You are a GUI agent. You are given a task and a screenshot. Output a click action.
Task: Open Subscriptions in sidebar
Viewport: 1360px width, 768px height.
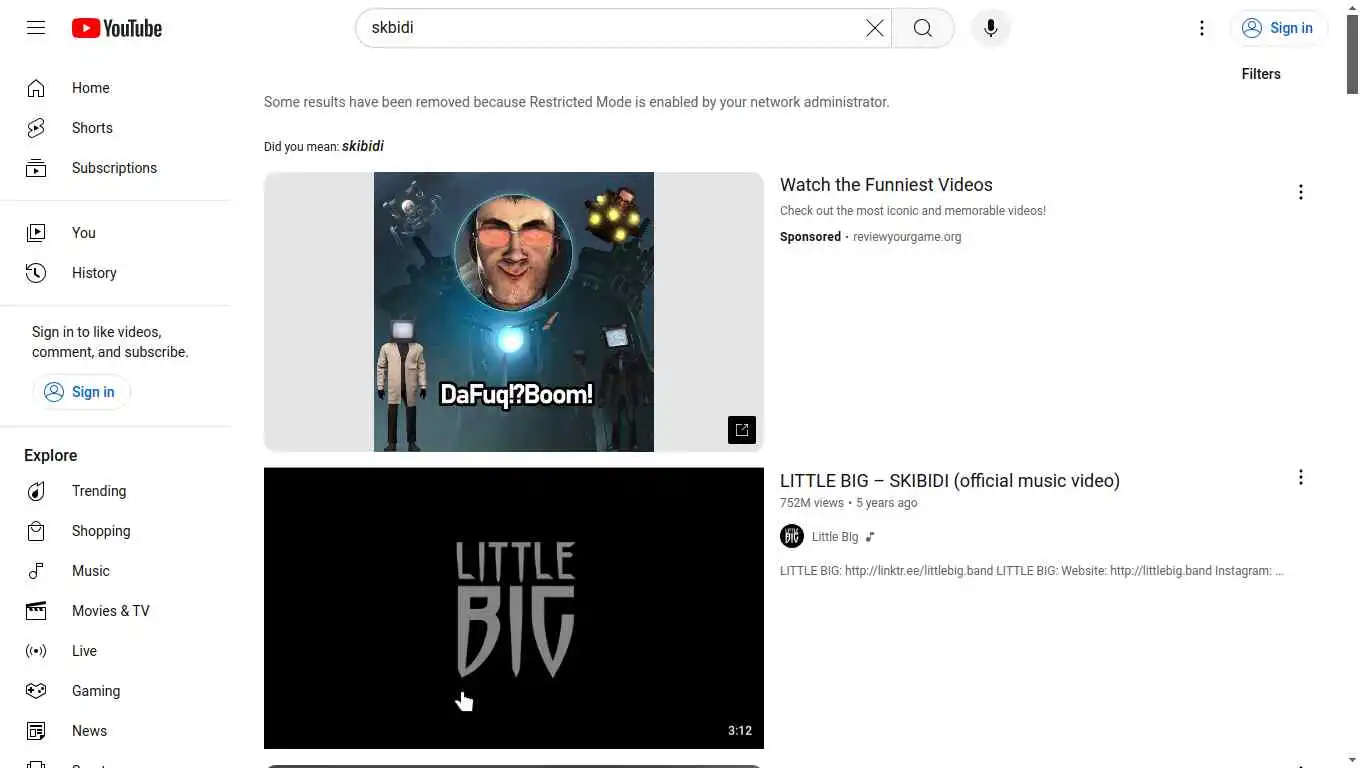[x=116, y=168]
